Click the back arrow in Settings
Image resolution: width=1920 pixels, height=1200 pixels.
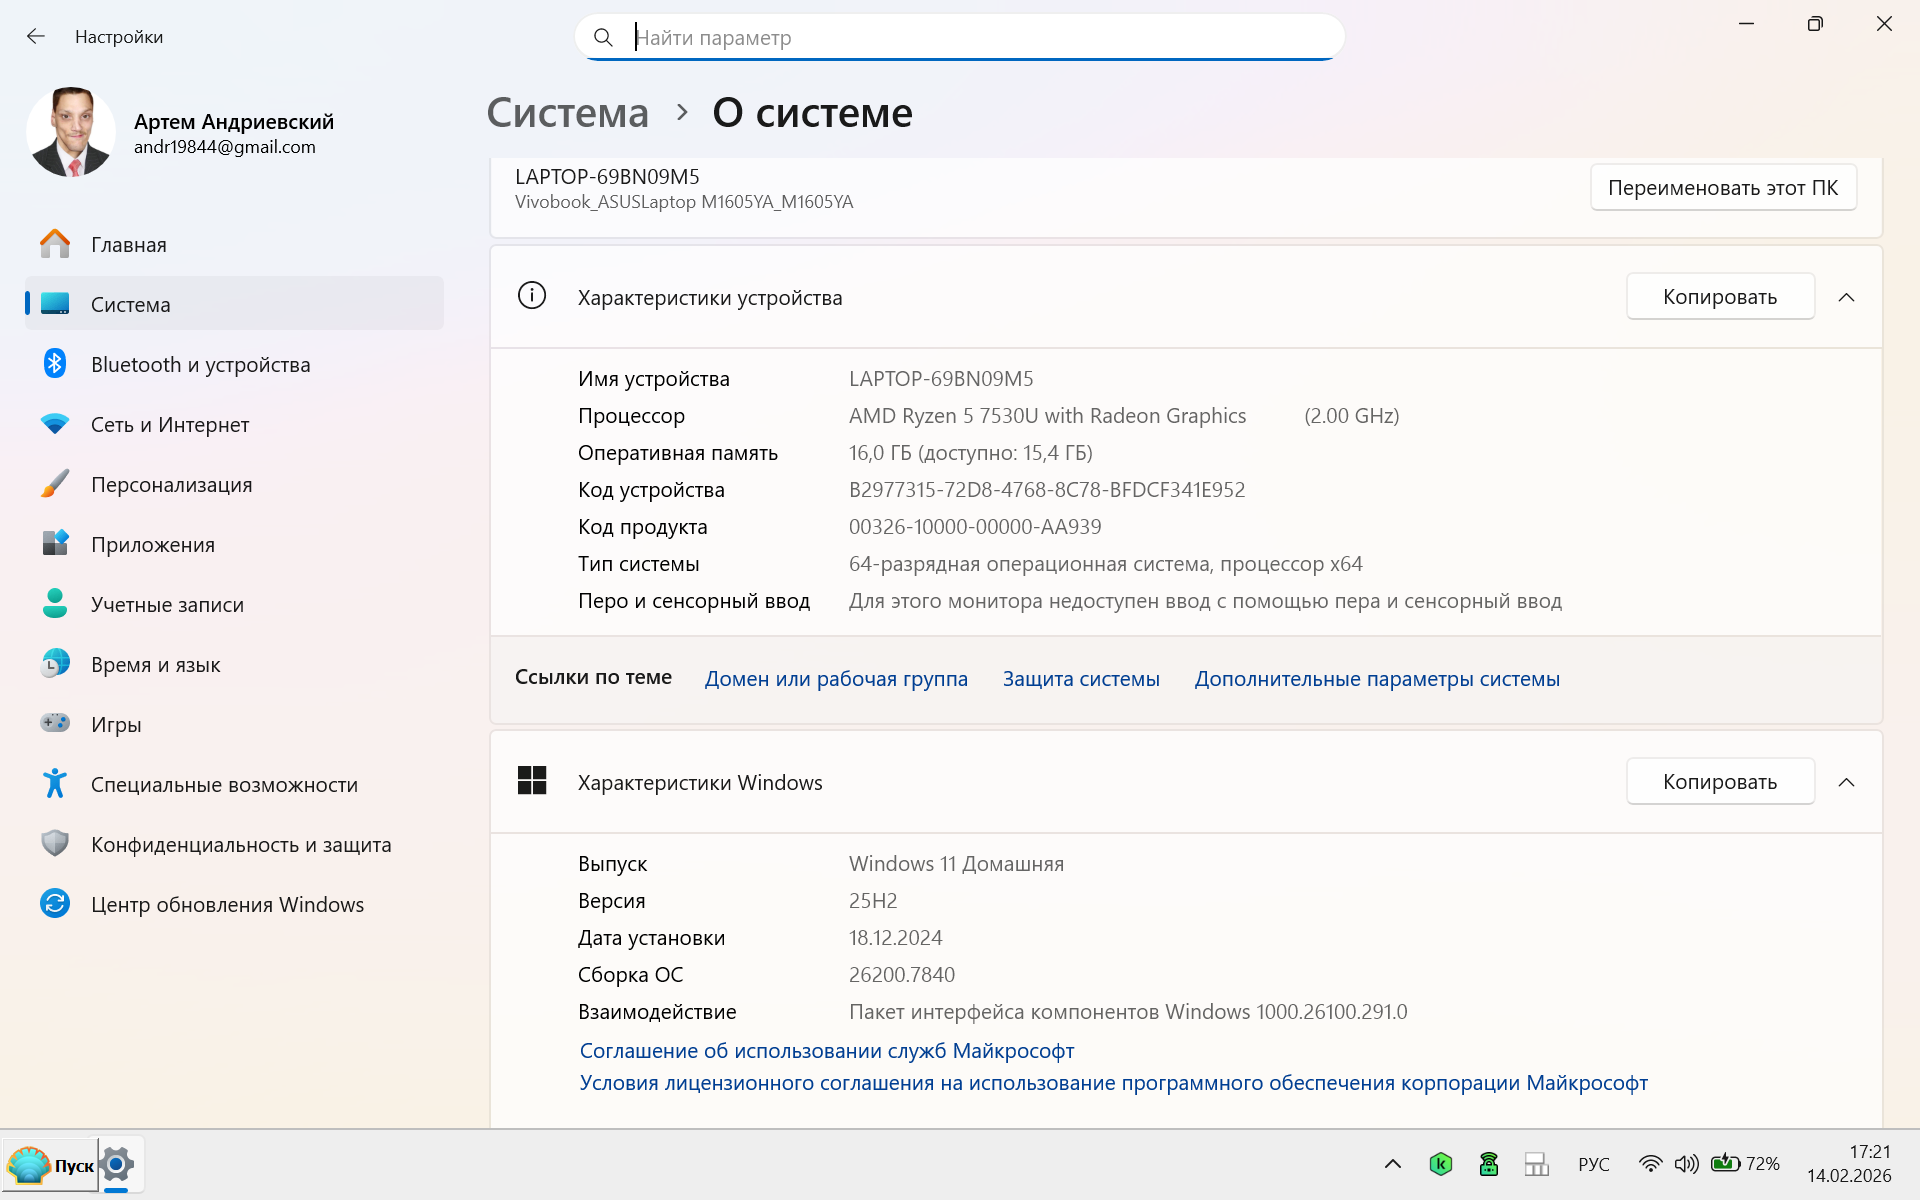point(36,37)
